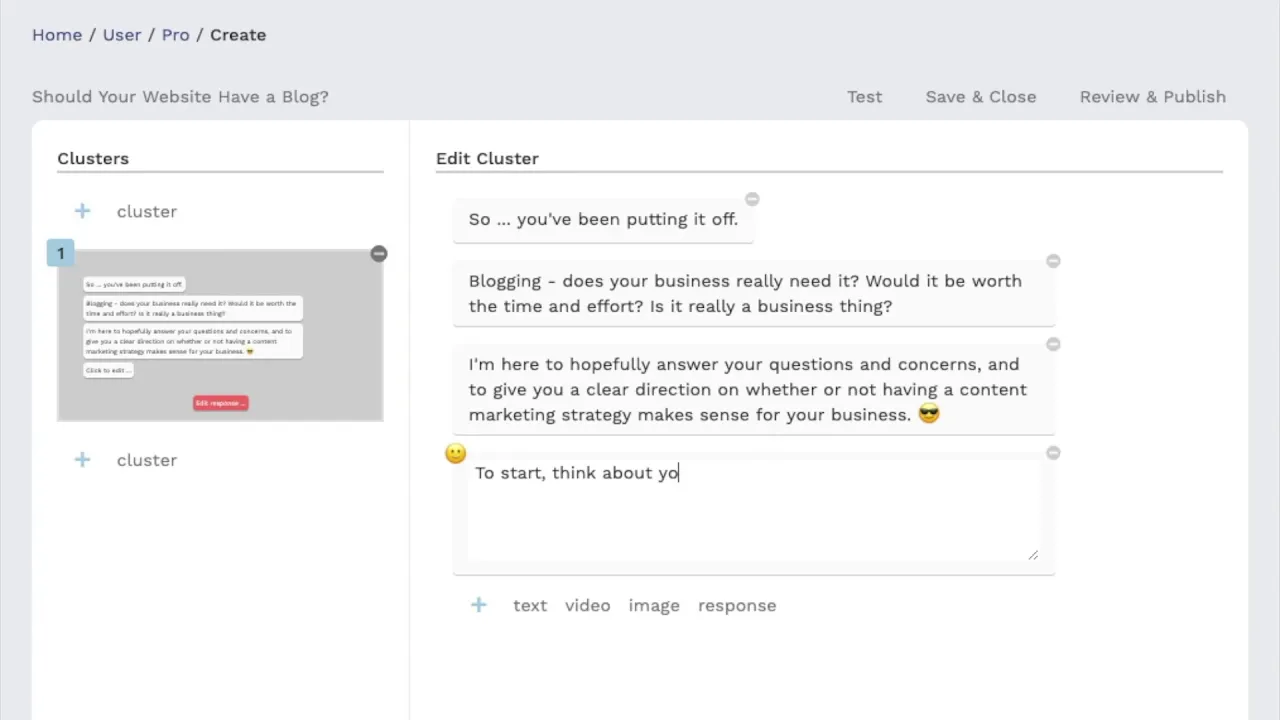Navigate to Pro breadcrumb link
Image resolution: width=1280 pixels, height=720 pixels.
[175, 35]
